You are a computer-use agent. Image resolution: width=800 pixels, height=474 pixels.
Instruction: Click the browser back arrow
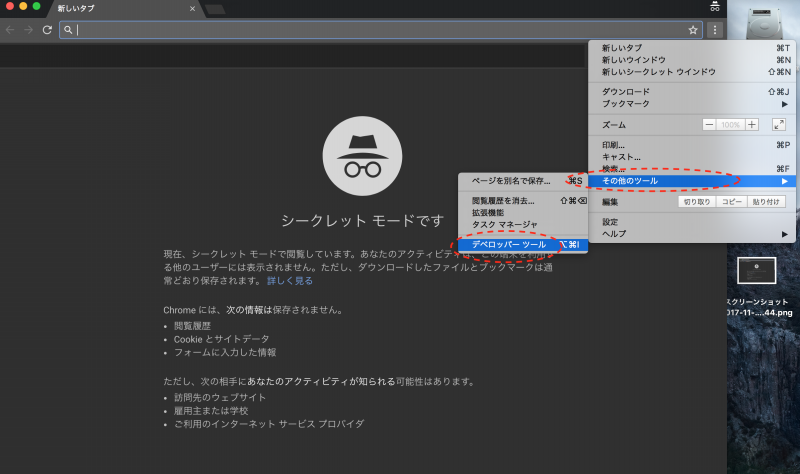tap(10, 30)
